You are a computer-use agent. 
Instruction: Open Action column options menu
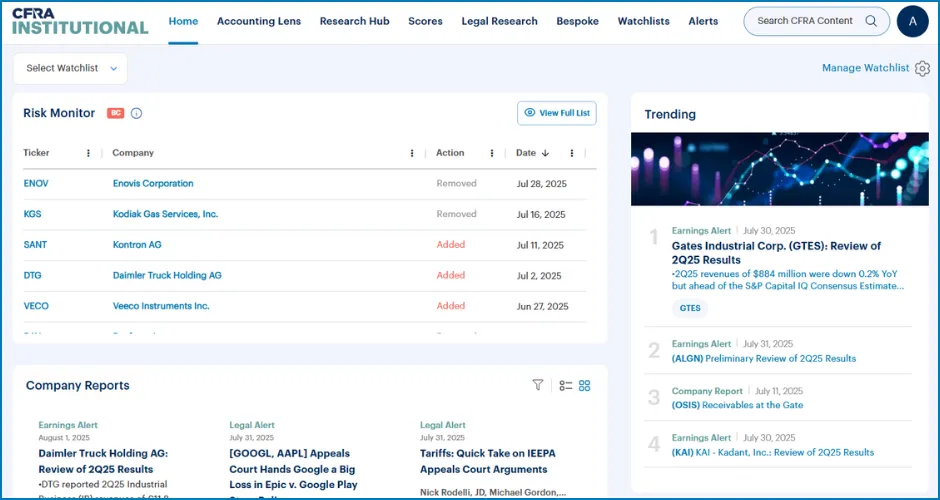492,153
